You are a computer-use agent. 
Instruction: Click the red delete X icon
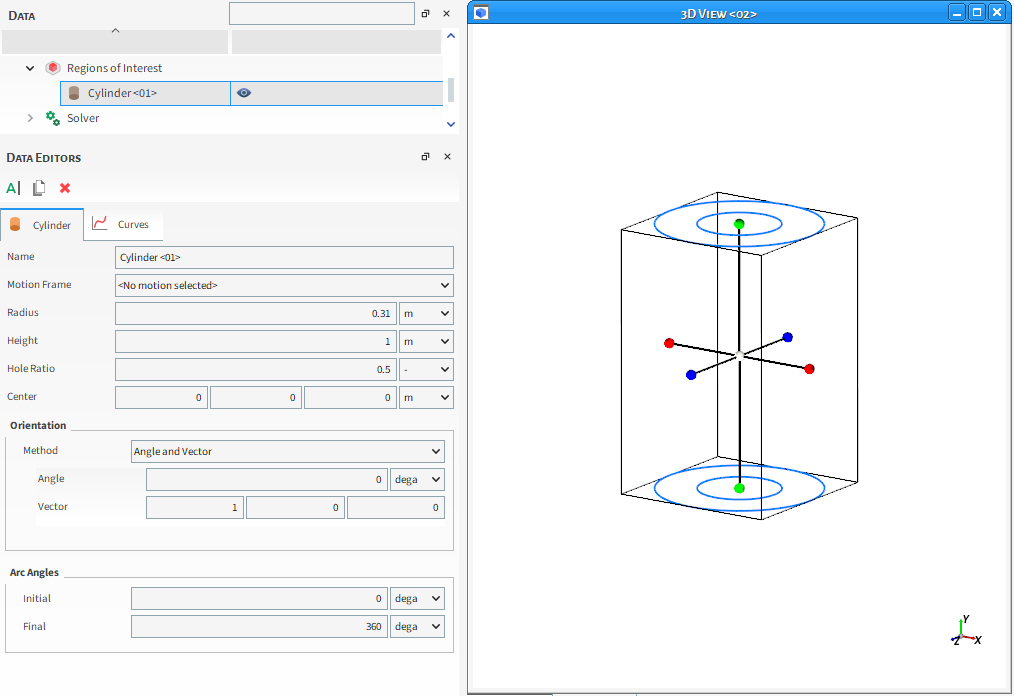point(65,188)
